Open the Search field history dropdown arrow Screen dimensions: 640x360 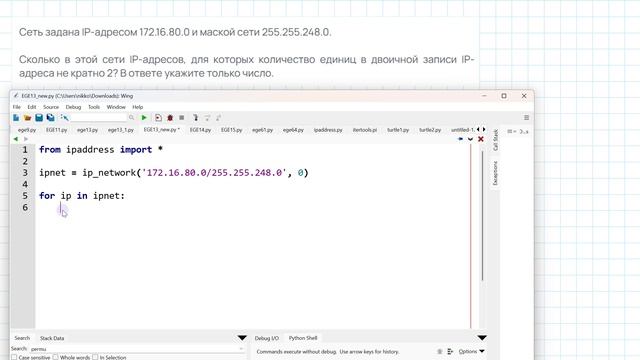[241, 349]
